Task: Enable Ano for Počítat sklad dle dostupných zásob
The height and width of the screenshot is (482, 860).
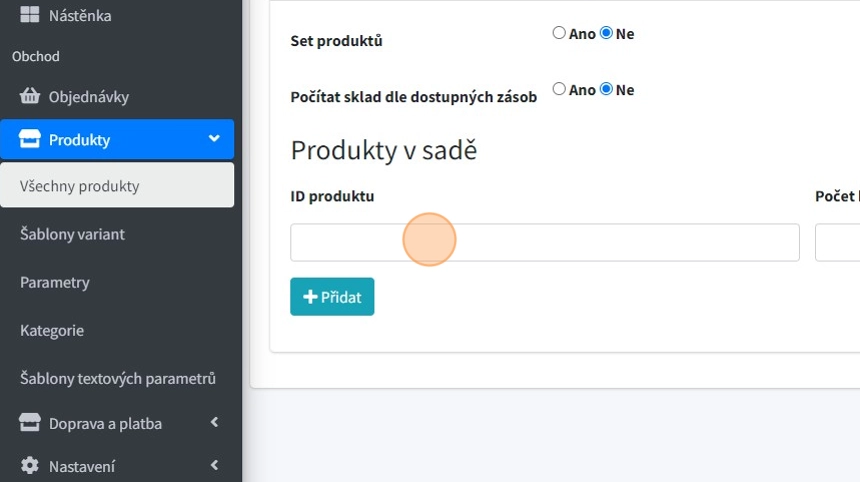Action: pos(559,89)
